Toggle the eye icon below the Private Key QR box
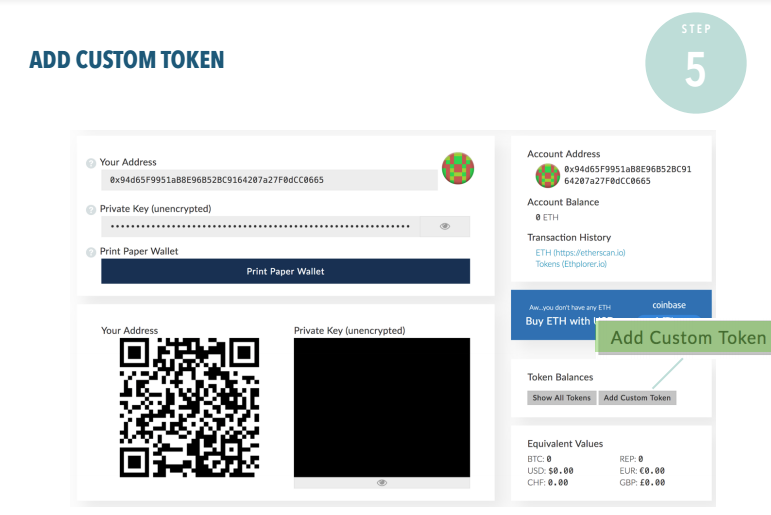Screen dimensions: 771x515 pos(382,483)
